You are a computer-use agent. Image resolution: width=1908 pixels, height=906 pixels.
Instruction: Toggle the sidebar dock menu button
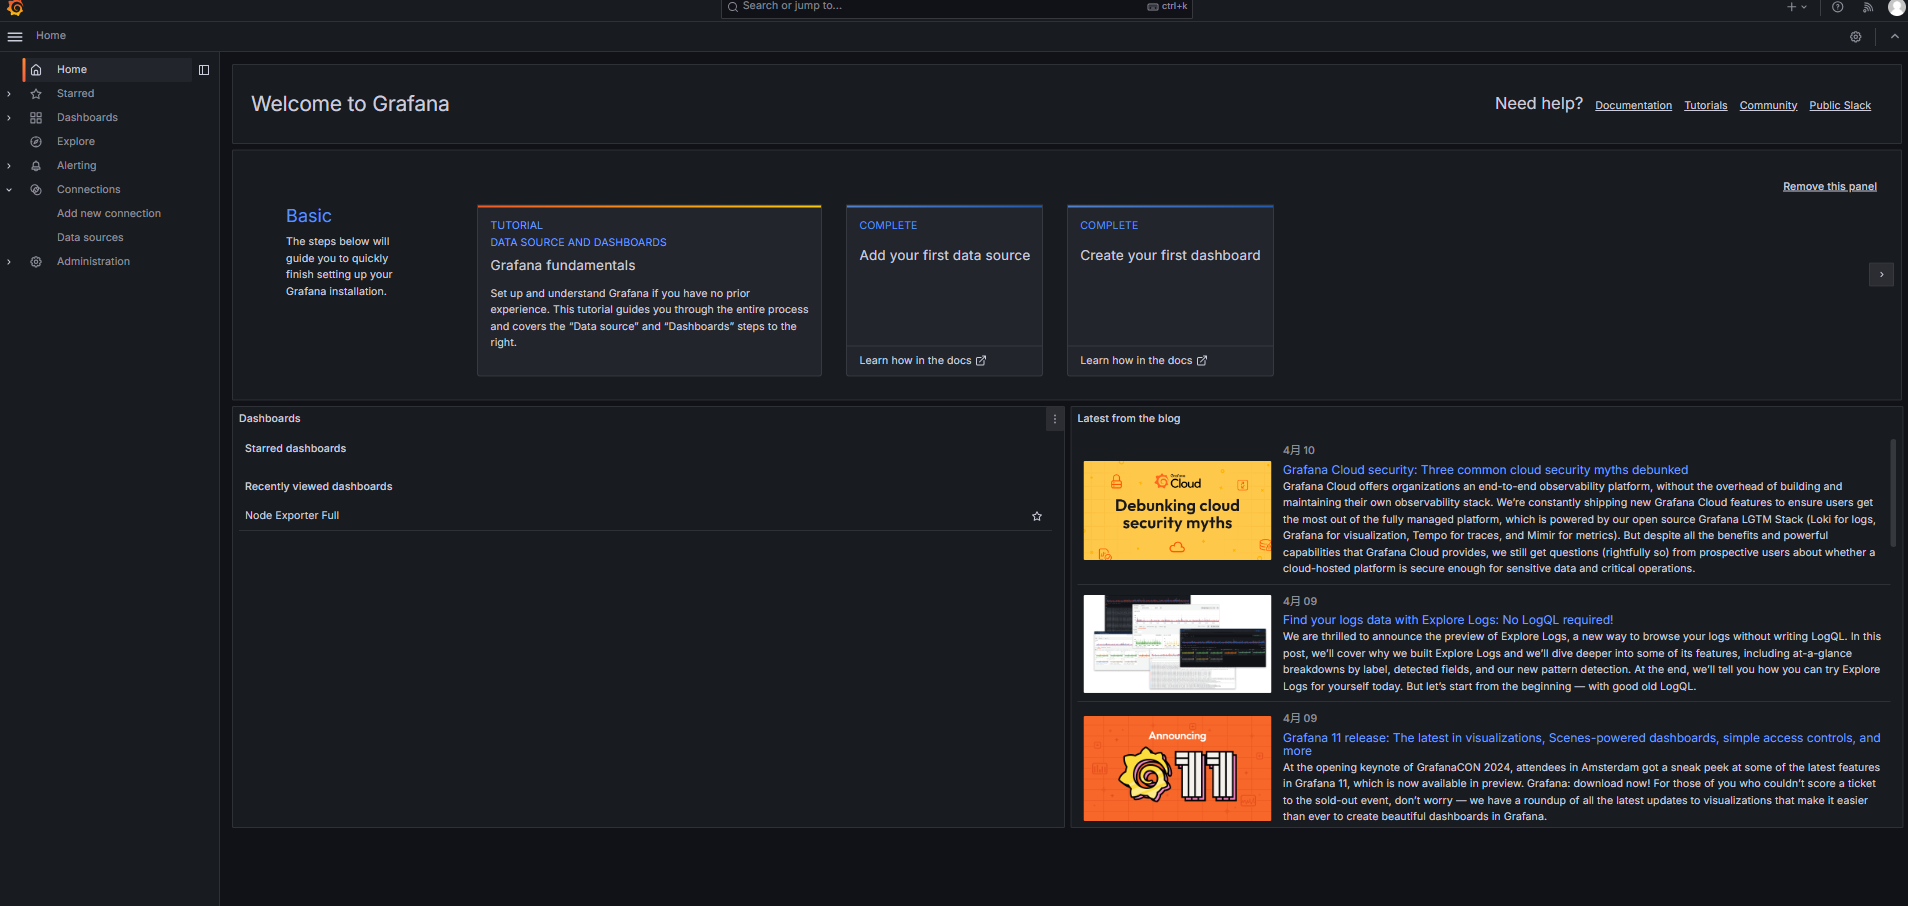204,70
